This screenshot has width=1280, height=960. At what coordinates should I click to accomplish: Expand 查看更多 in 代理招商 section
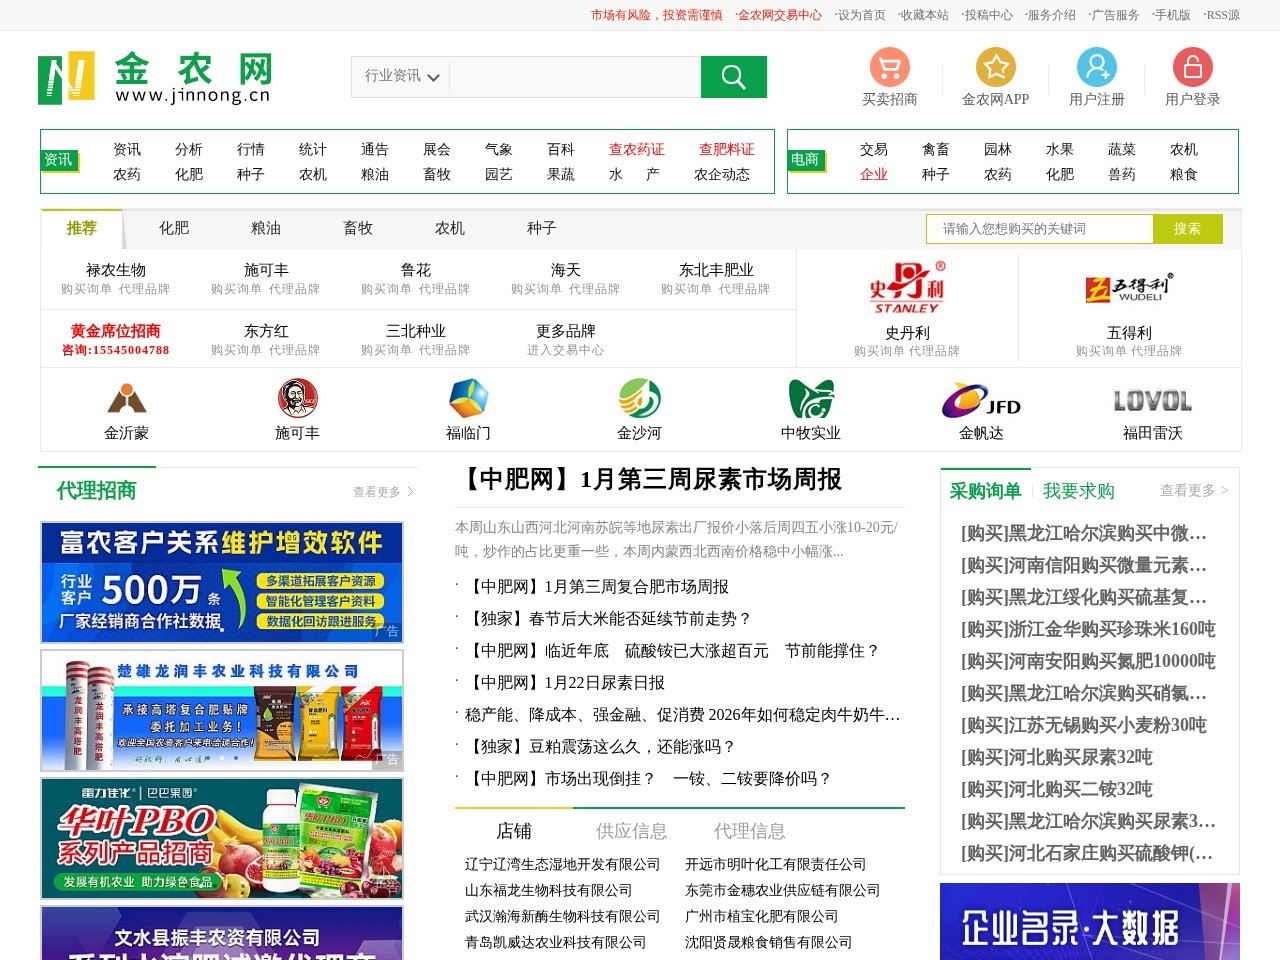click(382, 492)
